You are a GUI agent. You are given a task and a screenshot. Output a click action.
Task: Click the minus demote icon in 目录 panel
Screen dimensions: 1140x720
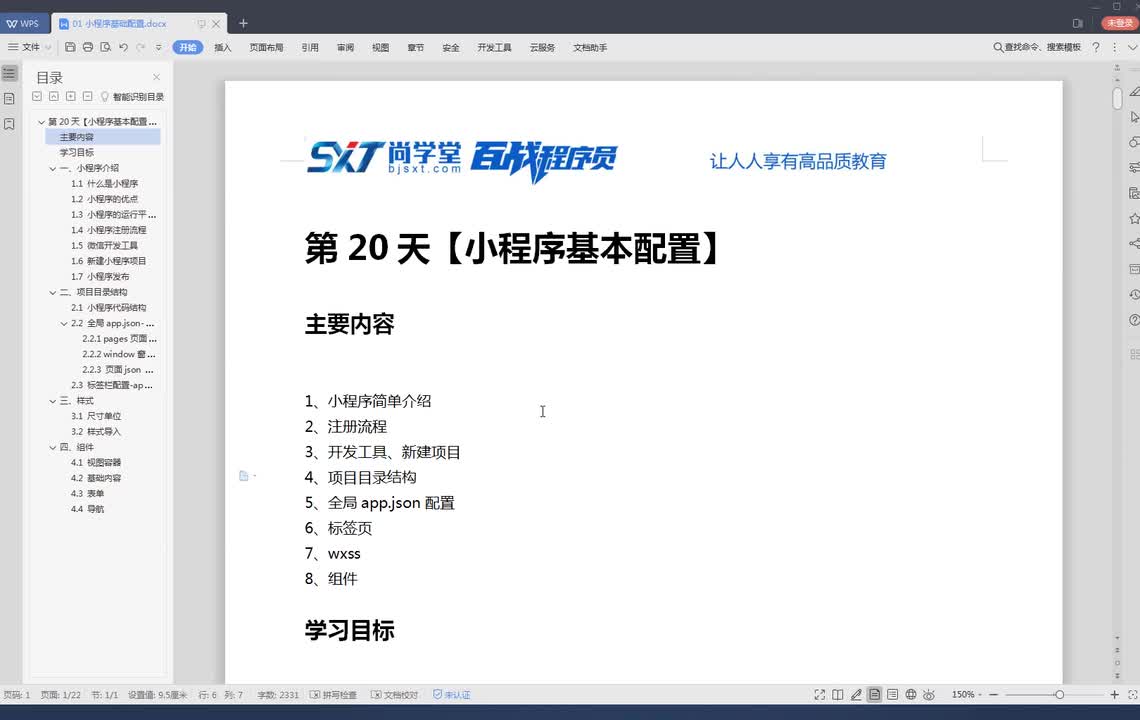click(x=87, y=96)
